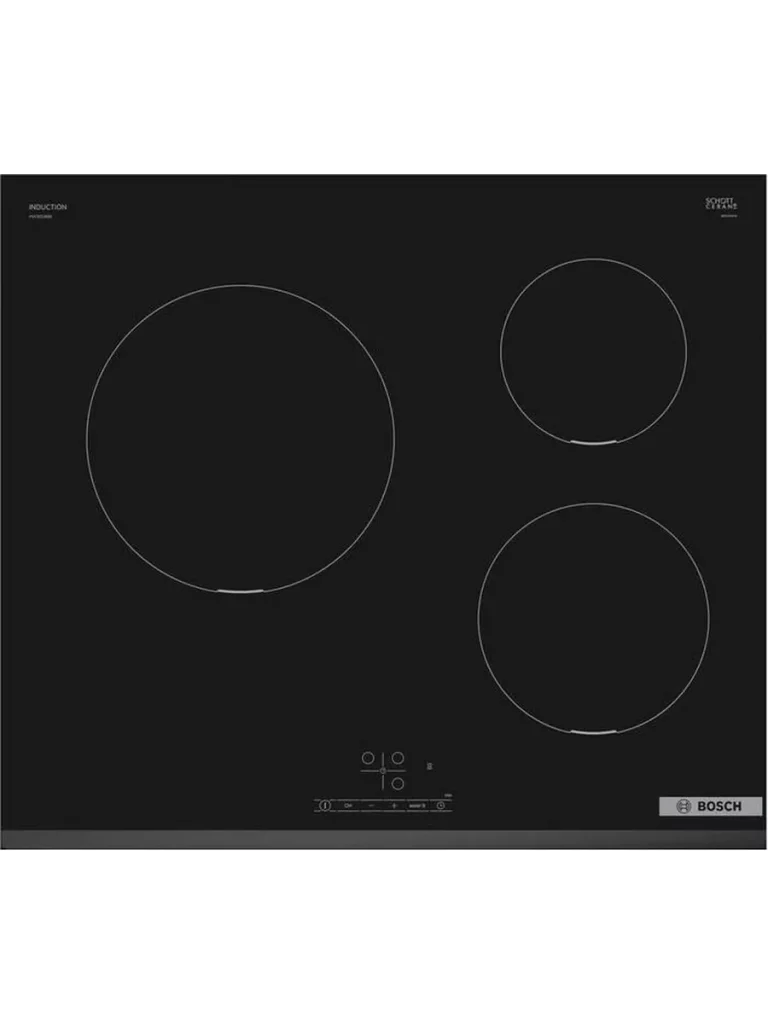Click the large left cooking zone

[x=240, y=438]
